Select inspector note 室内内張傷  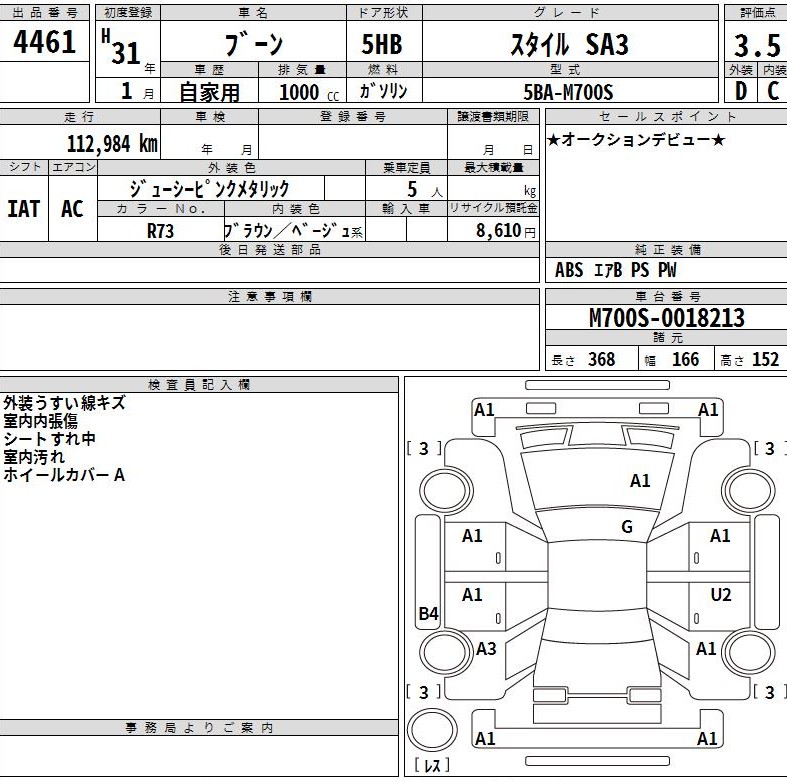(x=40, y=421)
